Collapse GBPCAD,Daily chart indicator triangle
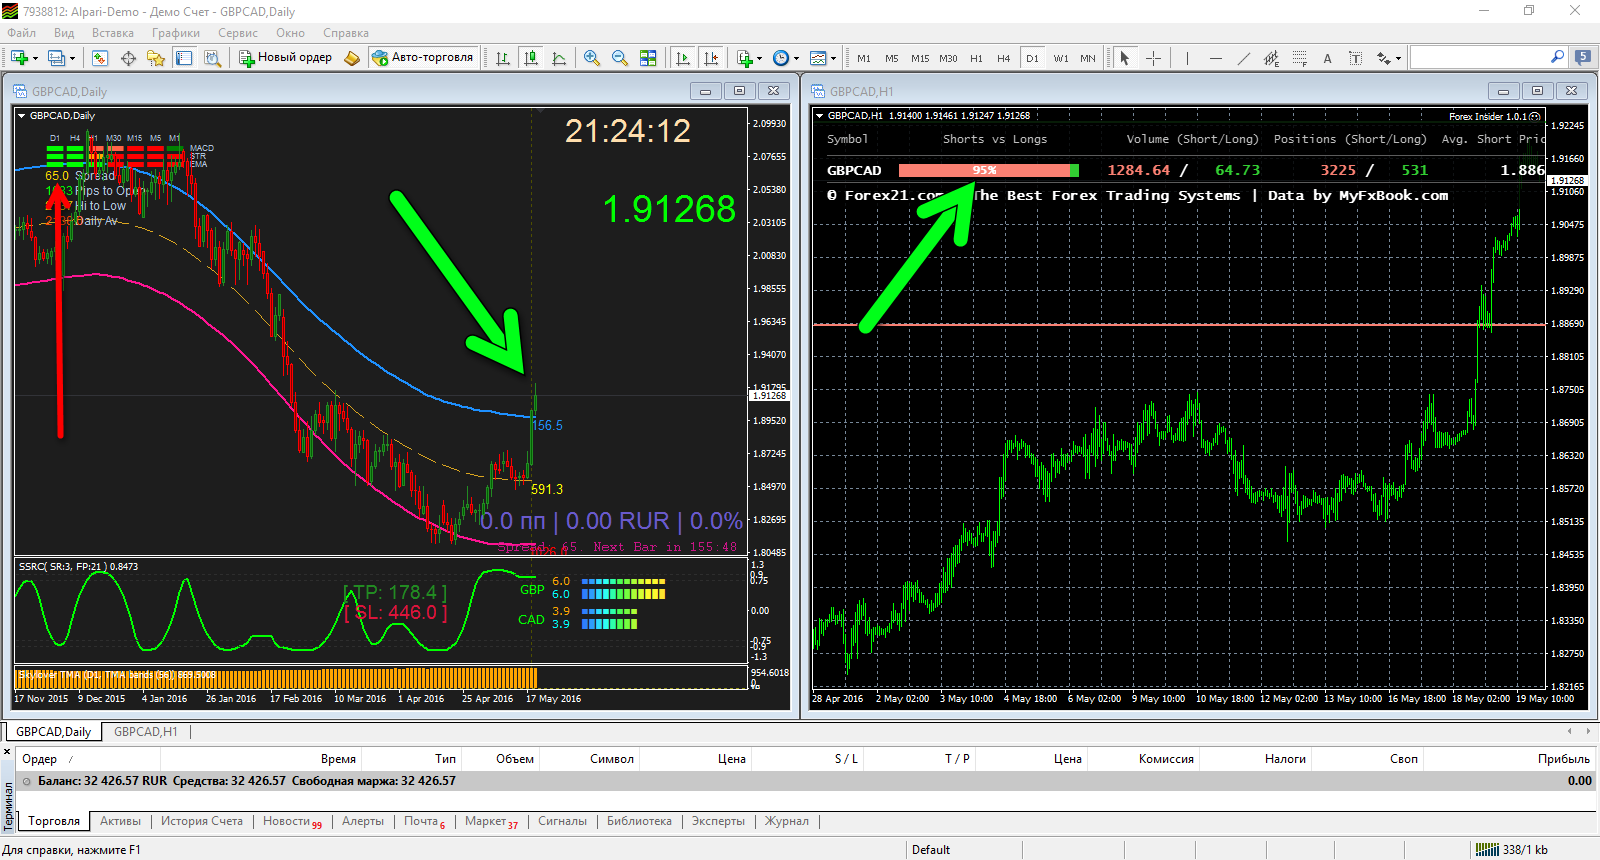The image size is (1600, 860). pyautogui.click(x=21, y=116)
